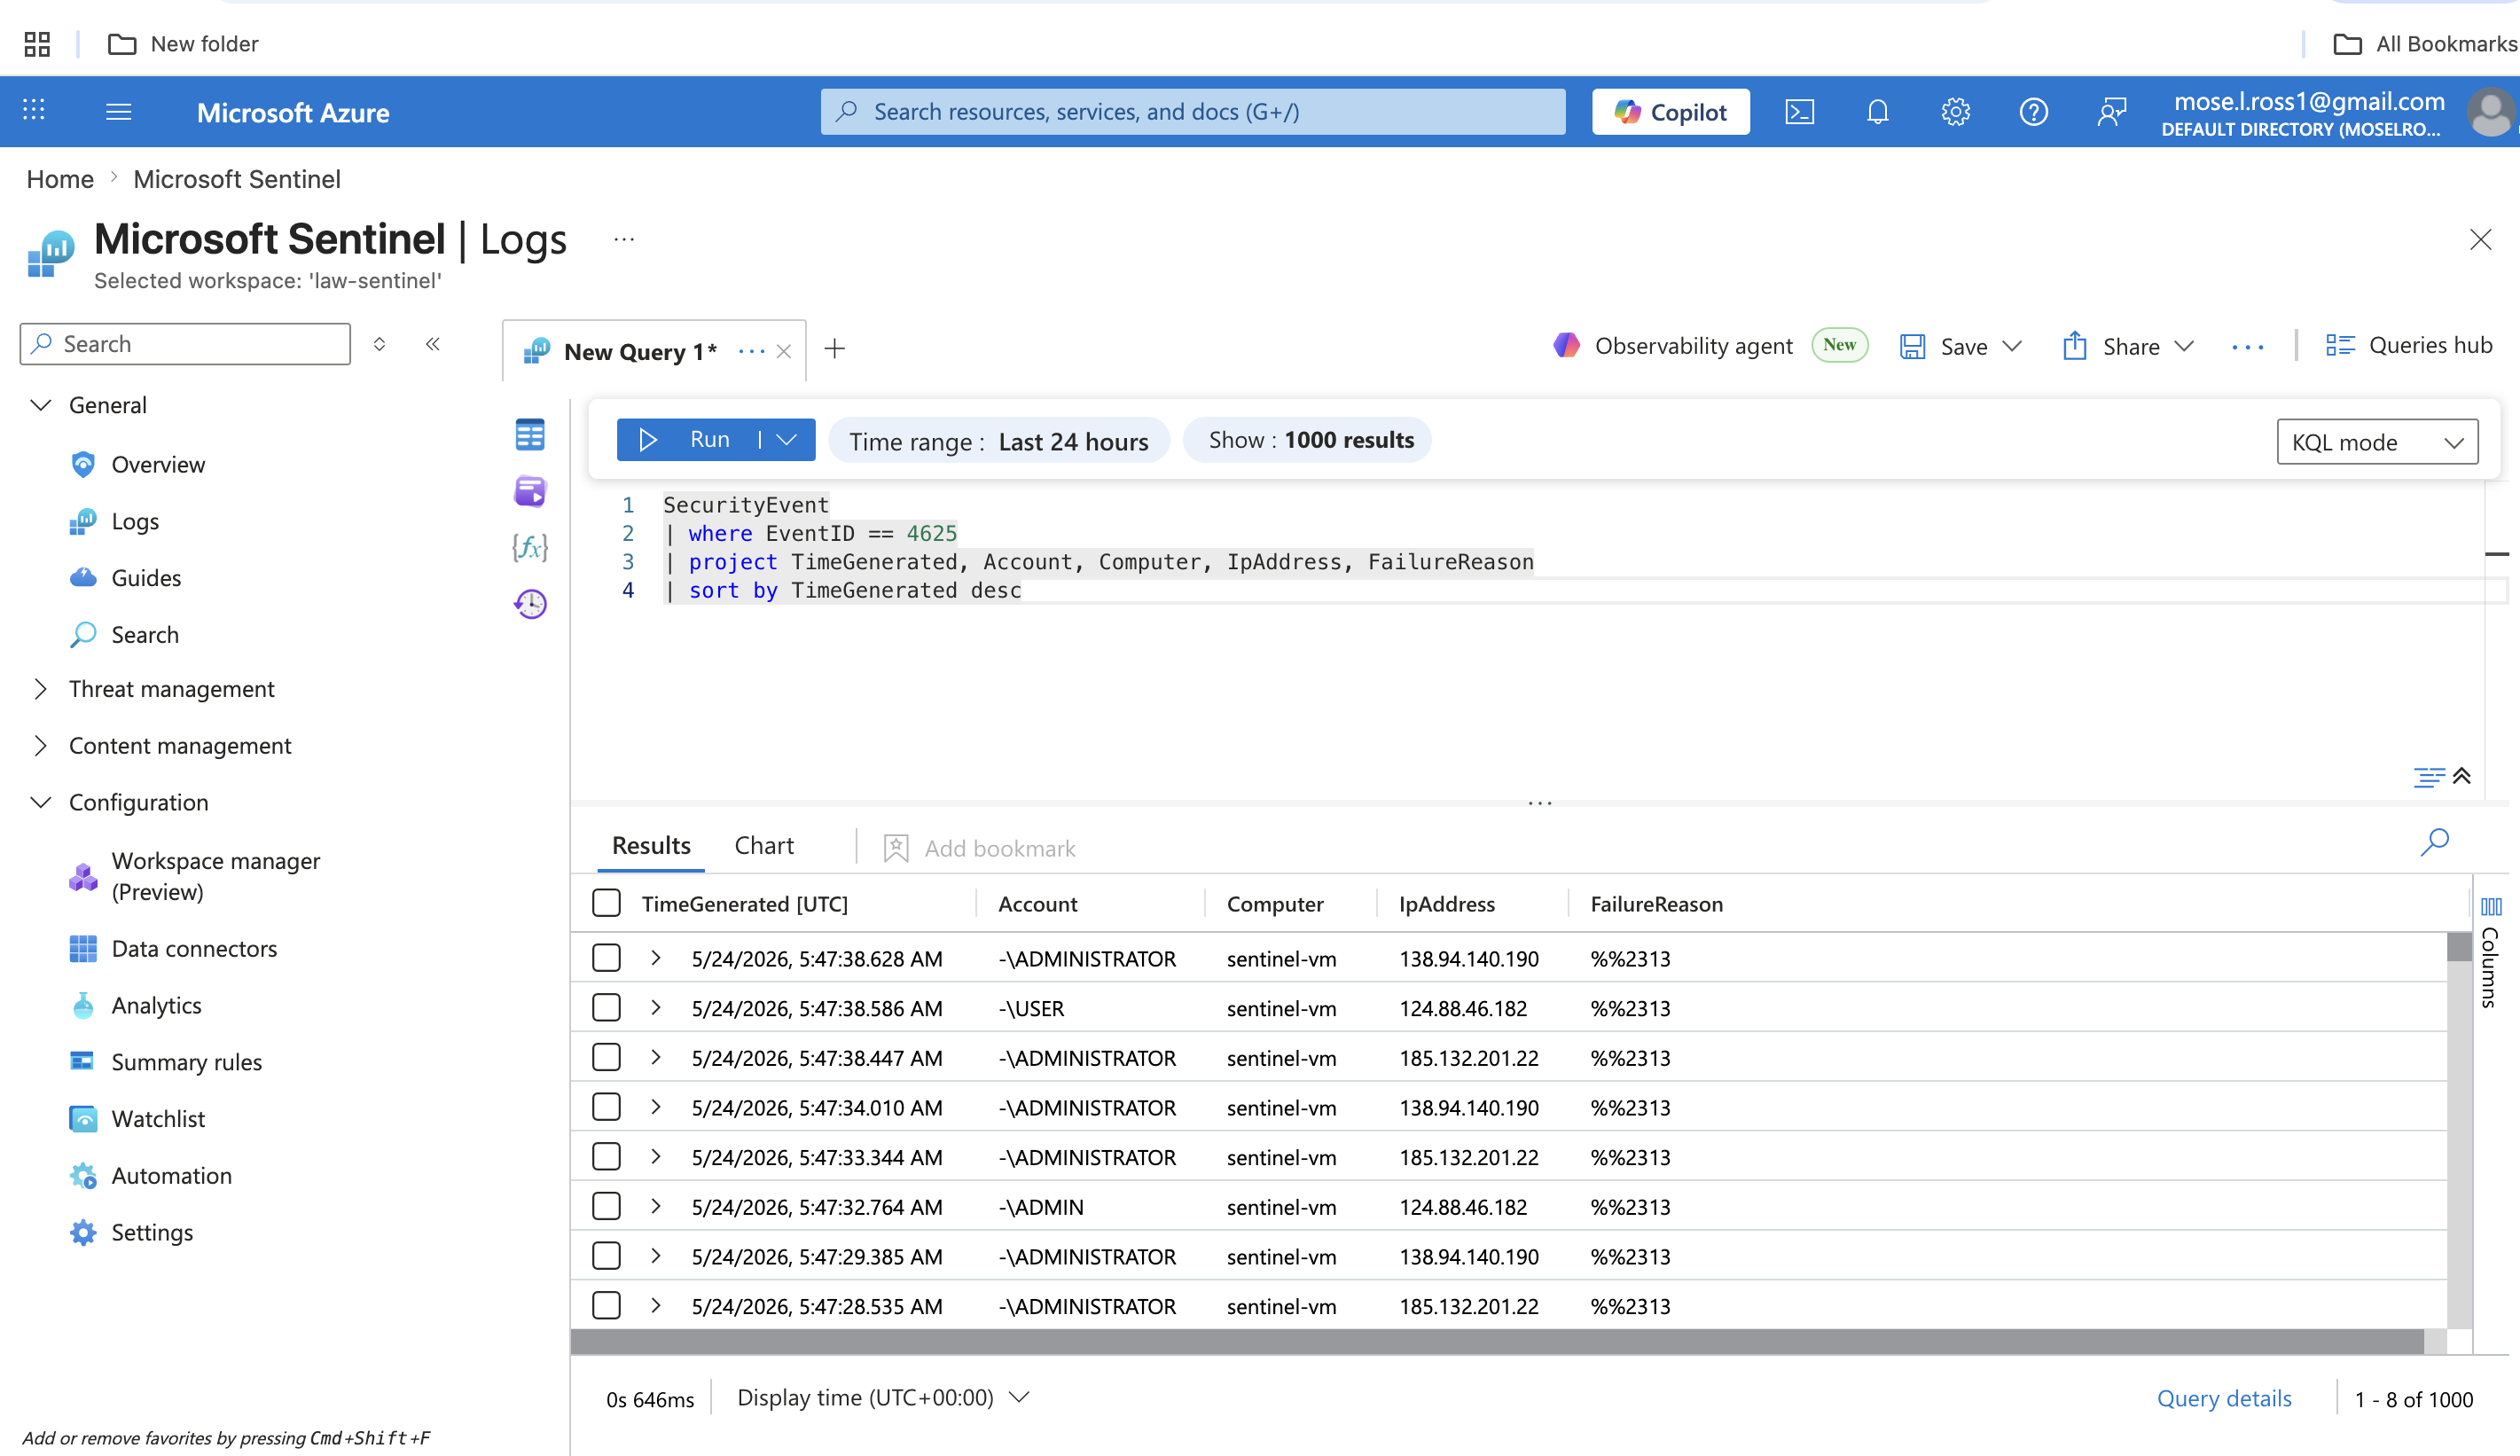Open Queries hub
Viewport: 2520px width, 1456px height.
pos(2409,345)
